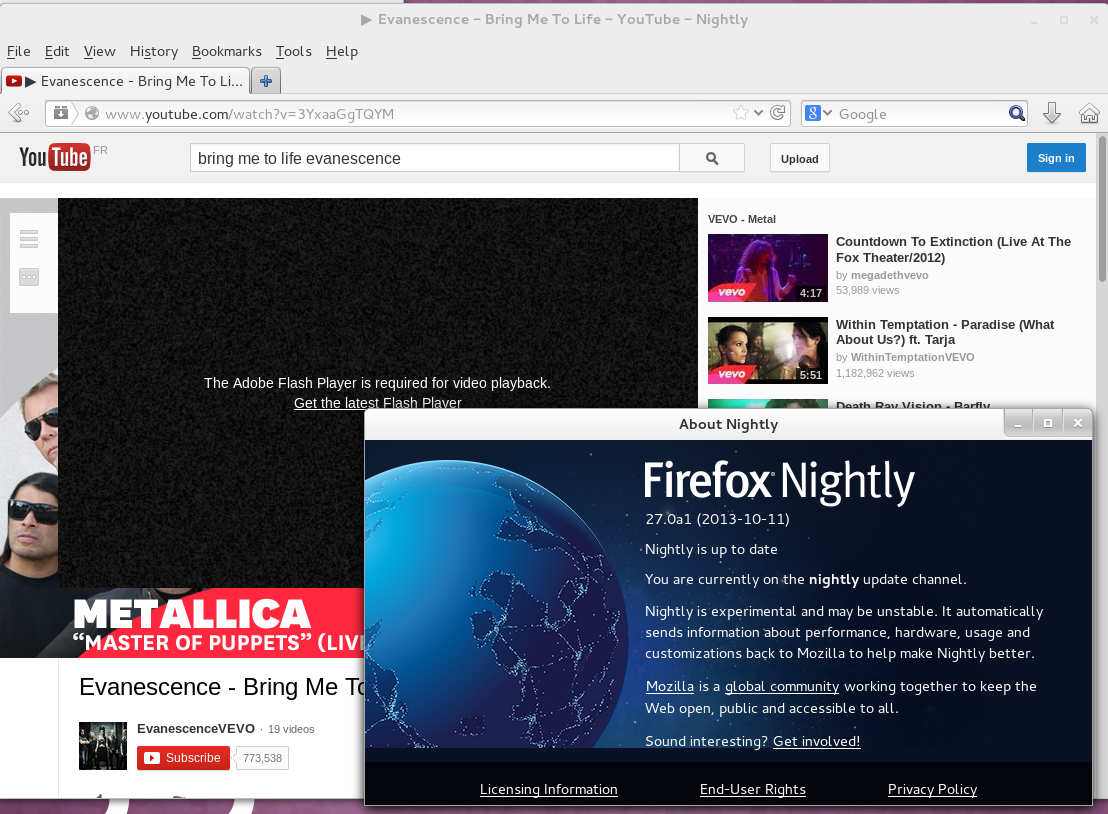This screenshot has width=1108, height=814.
Task: Open URL history dropdown arrow
Action: (759, 113)
